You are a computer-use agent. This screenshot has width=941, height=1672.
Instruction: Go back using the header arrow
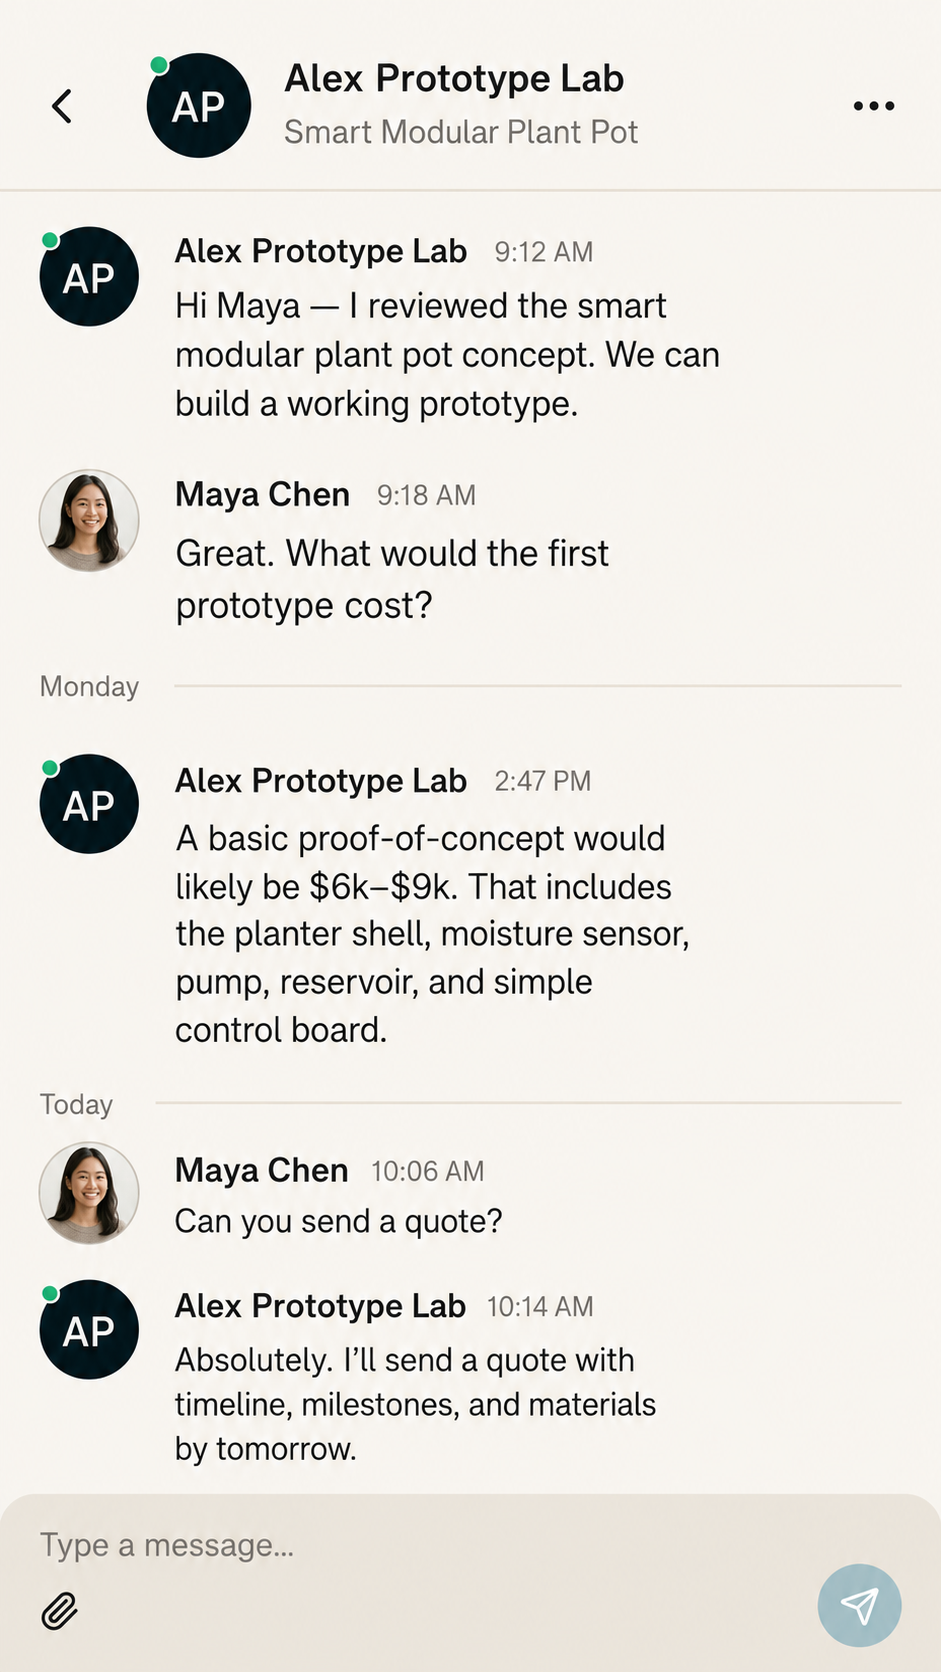[x=62, y=106]
